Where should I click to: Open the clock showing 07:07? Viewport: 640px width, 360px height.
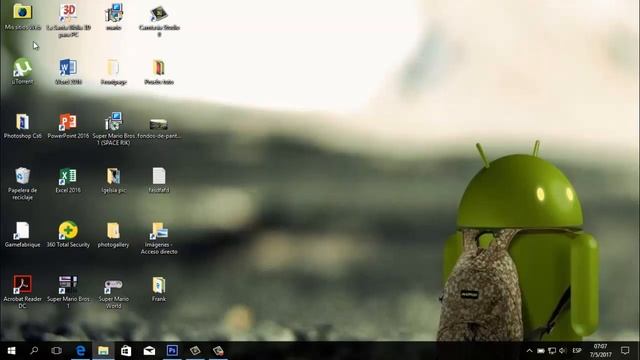(600, 351)
